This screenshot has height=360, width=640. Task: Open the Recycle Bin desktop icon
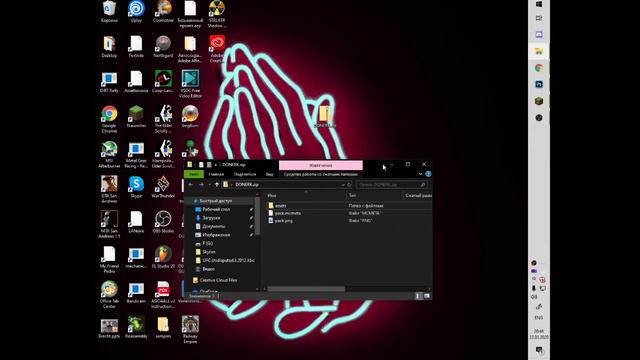109,11
